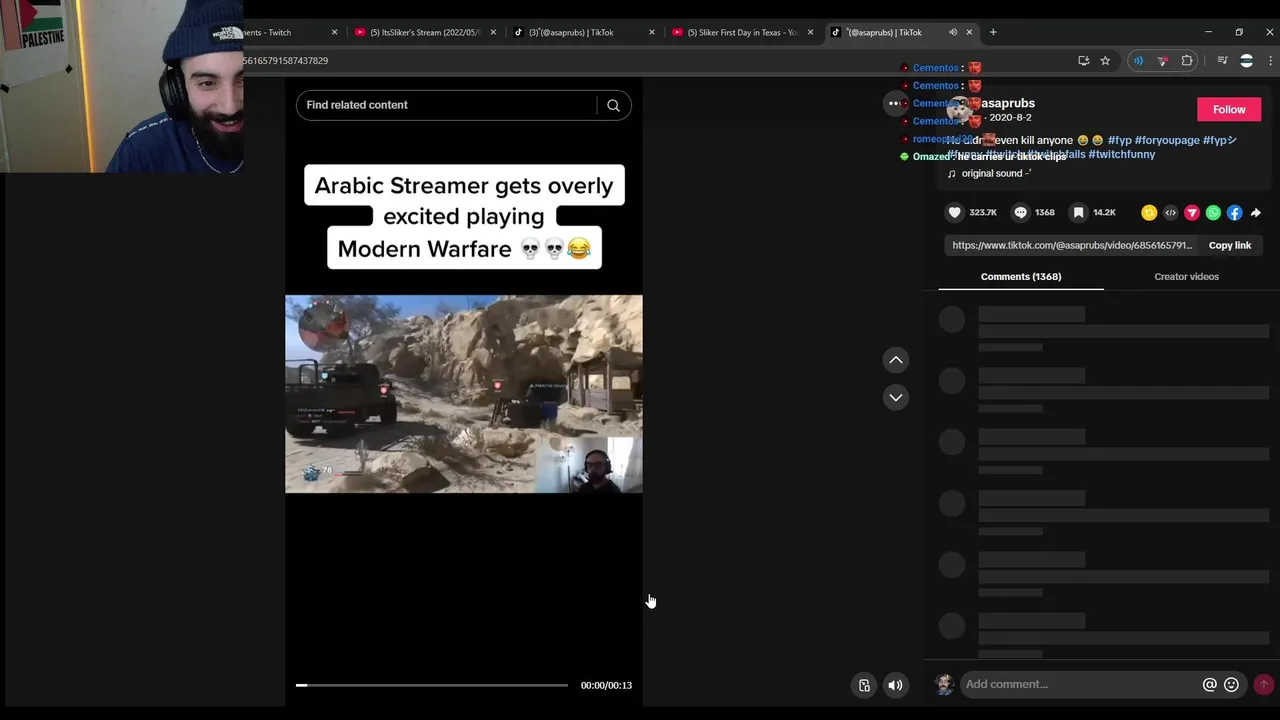Viewport: 1280px width, 720px height.
Task: Open Chrome three-dot menu
Action: coord(1270,61)
